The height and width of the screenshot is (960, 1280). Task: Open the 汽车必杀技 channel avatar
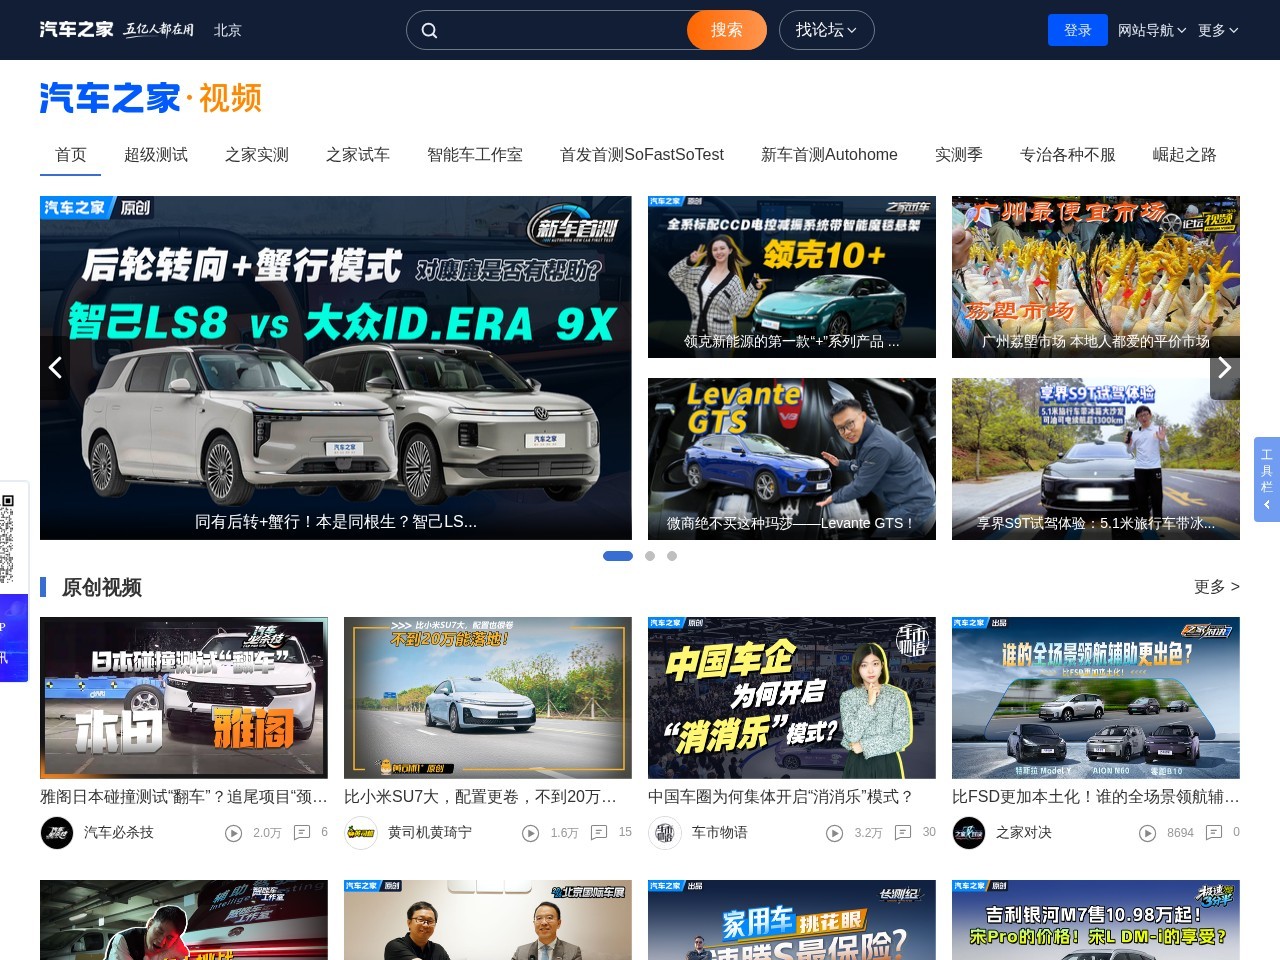pyautogui.click(x=57, y=833)
